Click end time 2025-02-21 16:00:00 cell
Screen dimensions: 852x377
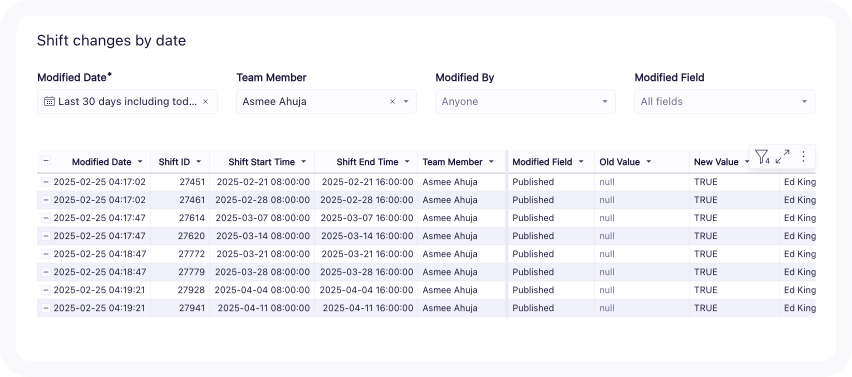(x=366, y=182)
